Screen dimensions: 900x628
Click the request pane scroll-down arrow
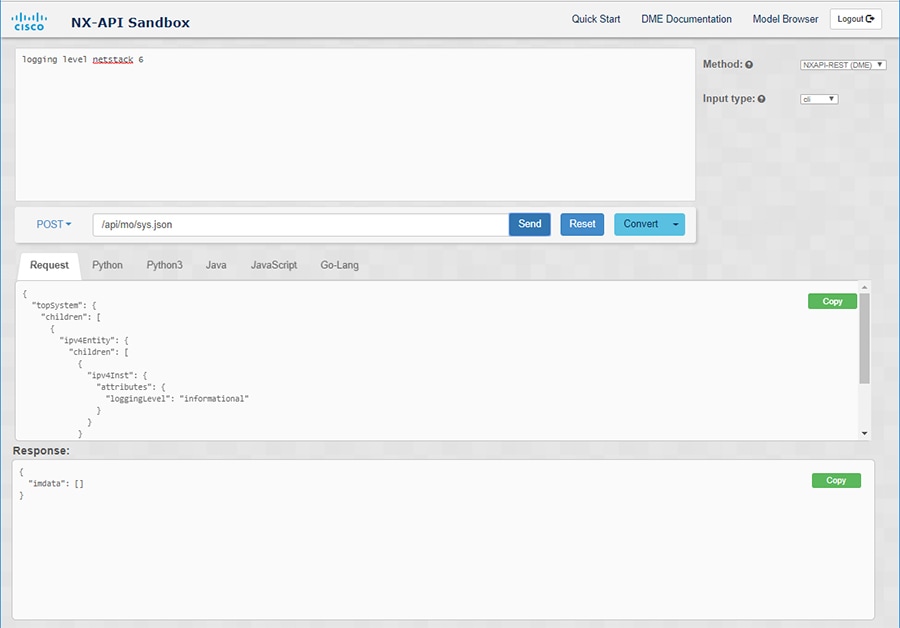point(864,433)
